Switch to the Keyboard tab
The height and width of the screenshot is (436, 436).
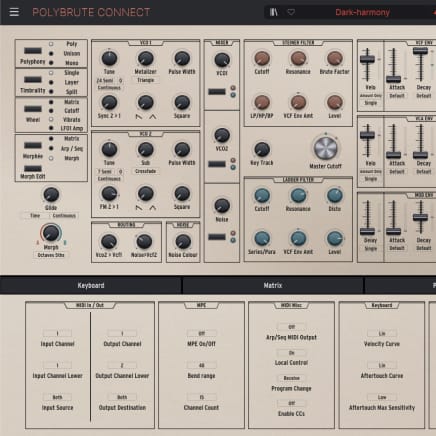coord(91,286)
